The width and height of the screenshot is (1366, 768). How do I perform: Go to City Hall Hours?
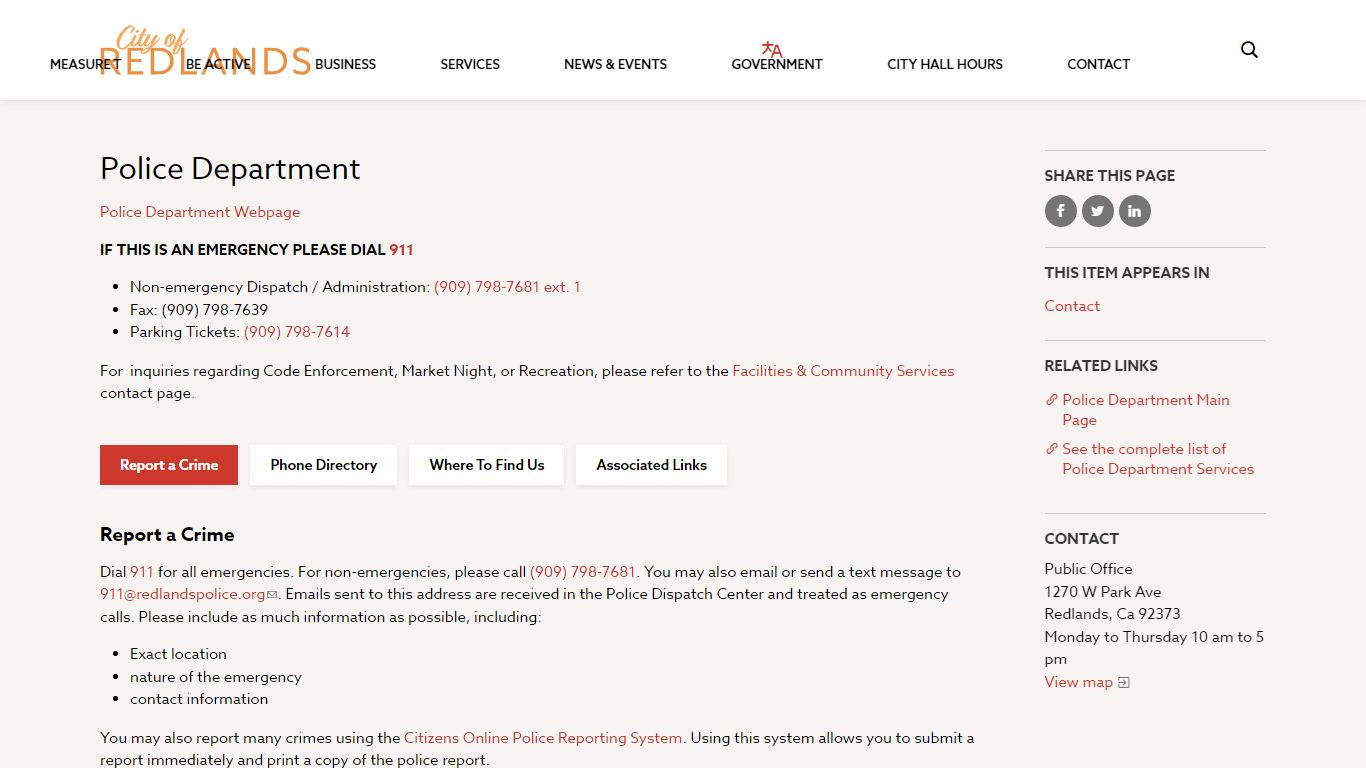[945, 64]
